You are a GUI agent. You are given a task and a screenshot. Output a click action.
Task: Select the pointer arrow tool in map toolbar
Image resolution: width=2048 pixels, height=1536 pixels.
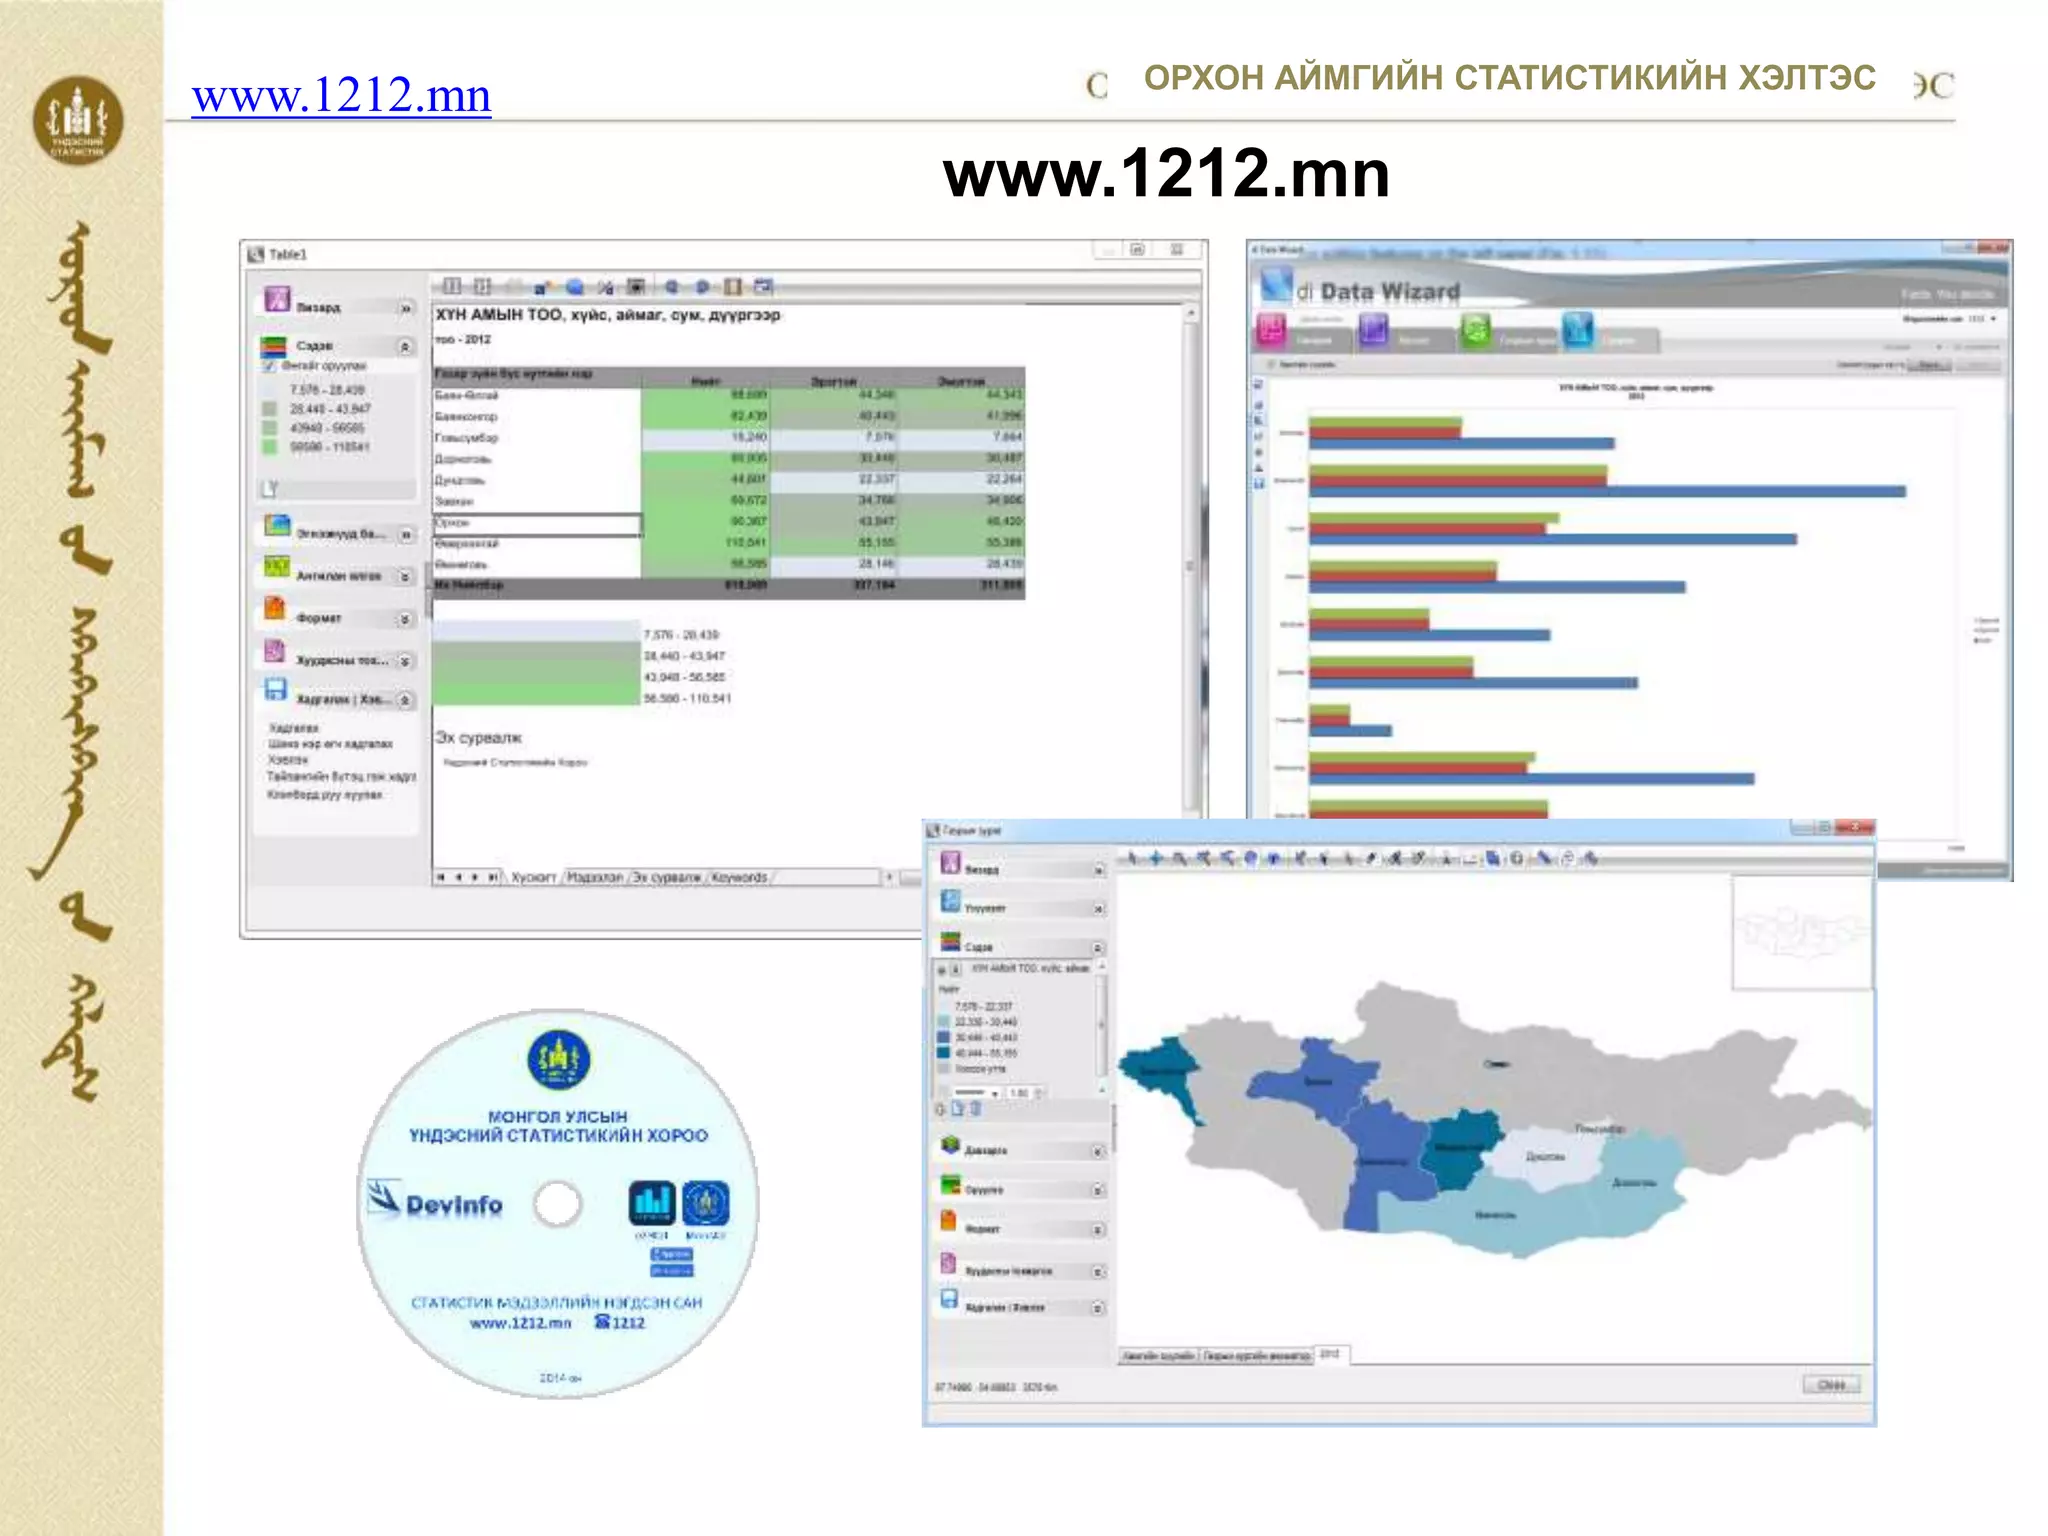point(1132,858)
